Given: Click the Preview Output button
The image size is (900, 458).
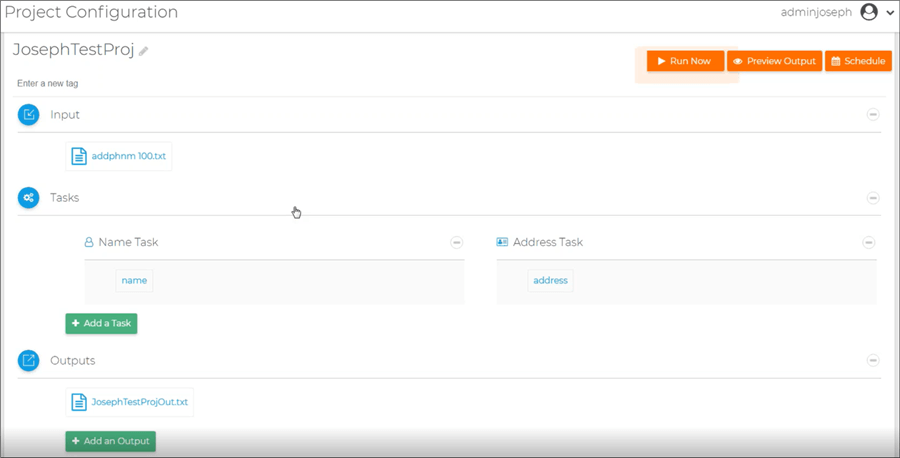Looking at the screenshot, I should point(775,61).
